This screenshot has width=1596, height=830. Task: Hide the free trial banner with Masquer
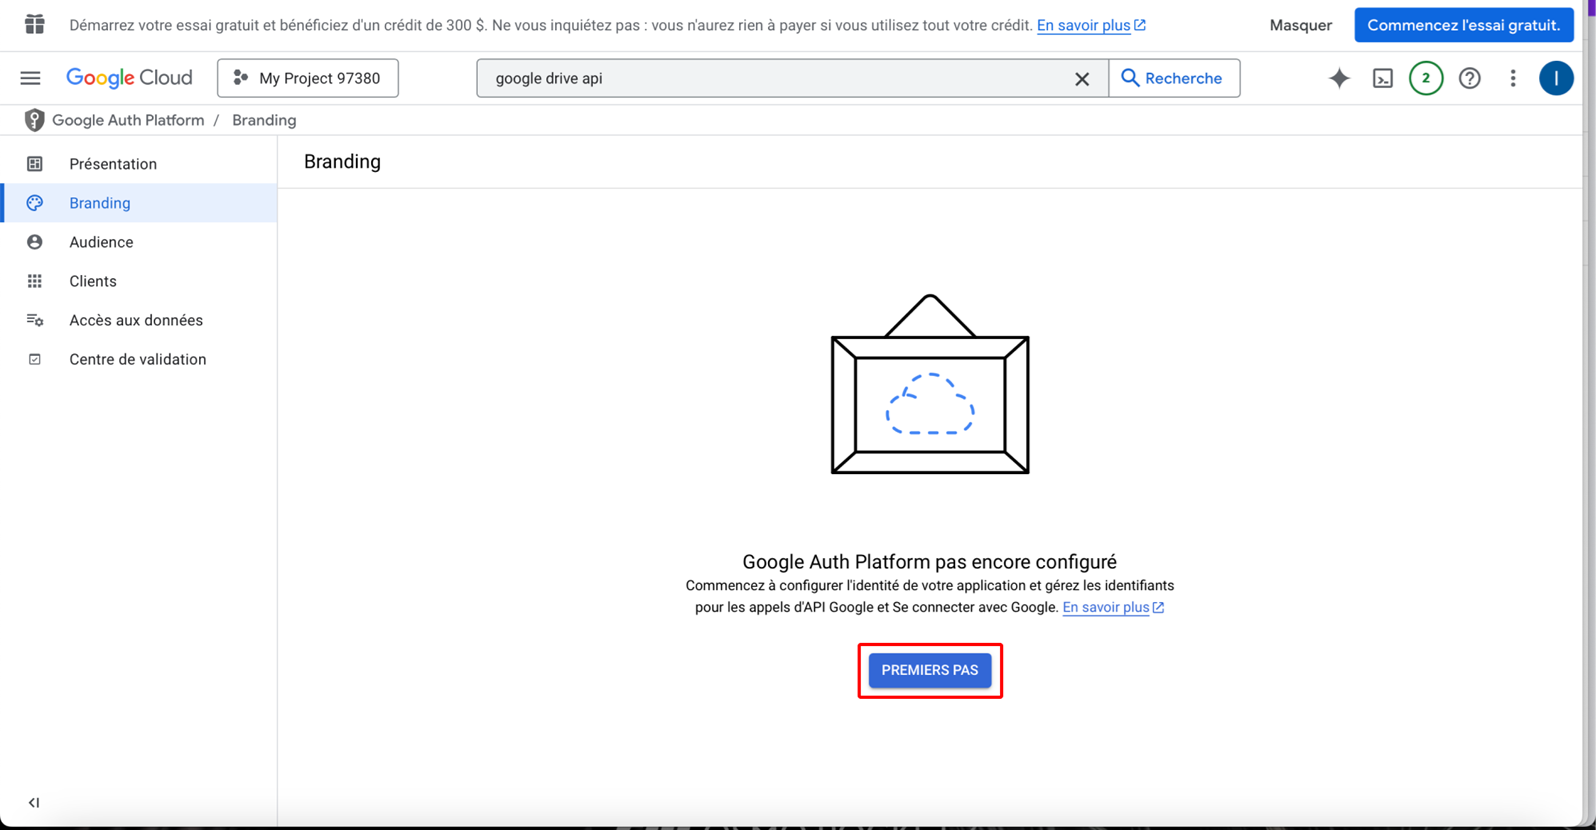[x=1300, y=25]
